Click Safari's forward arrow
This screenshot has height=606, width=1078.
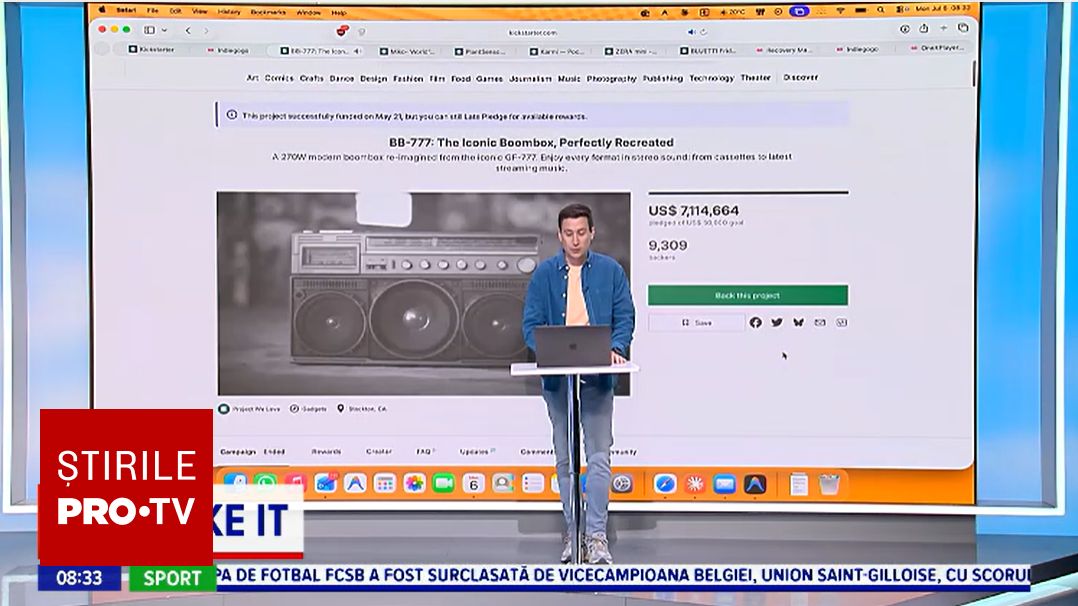point(206,30)
